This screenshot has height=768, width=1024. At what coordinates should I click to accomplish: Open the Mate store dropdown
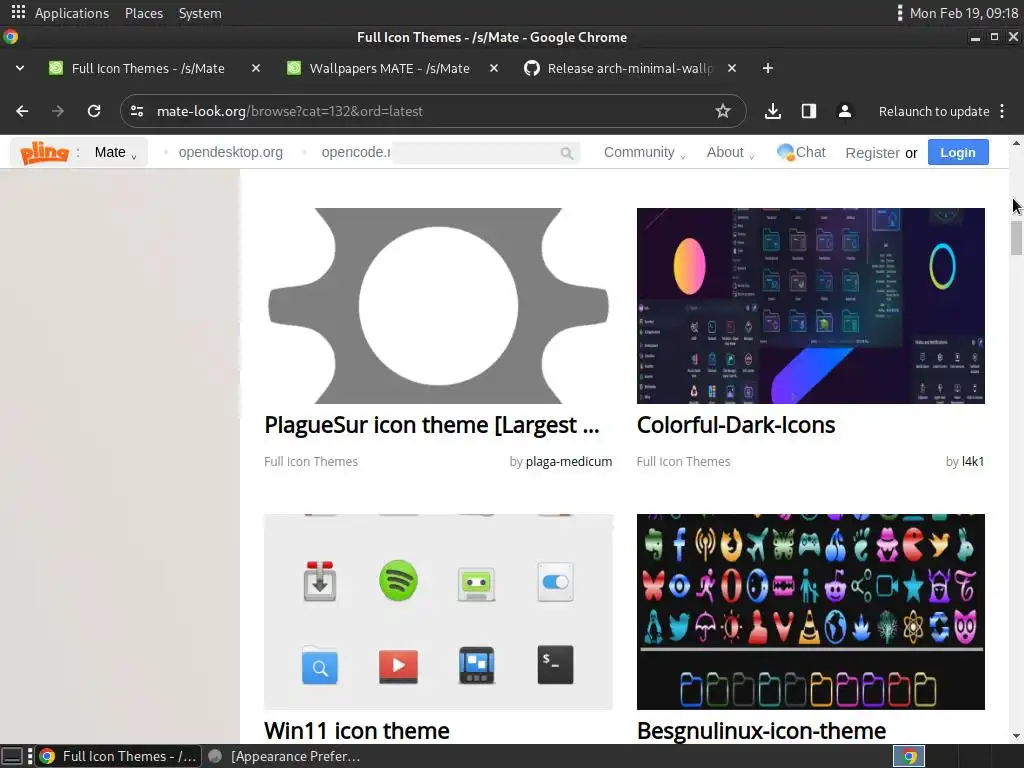(x=115, y=153)
